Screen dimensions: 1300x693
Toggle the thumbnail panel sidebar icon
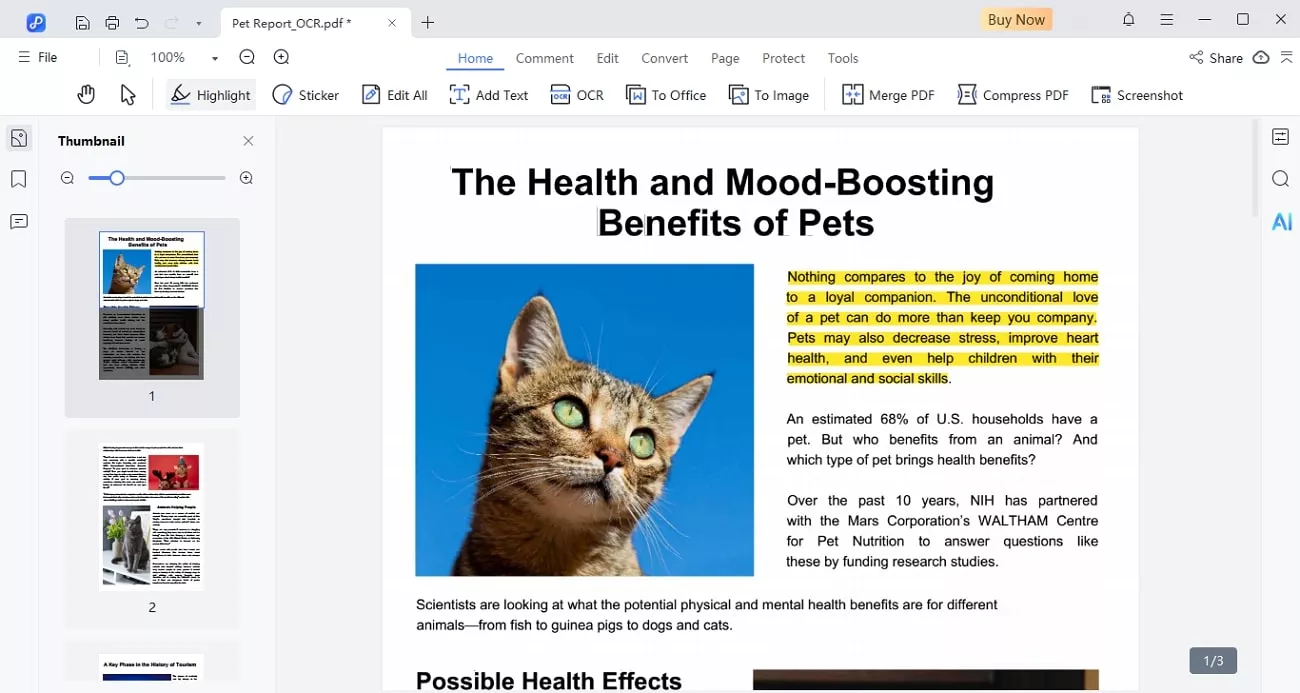19,139
